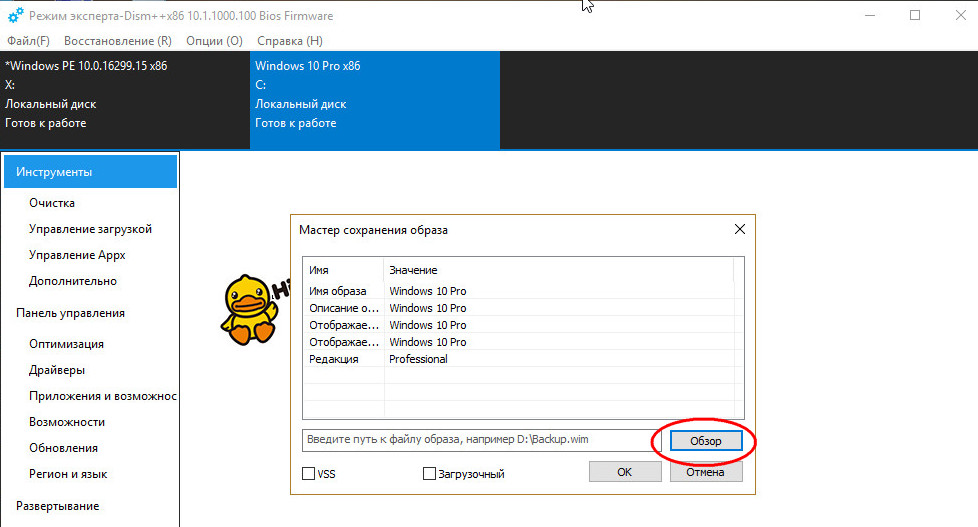
Task: Maximize the Dism++ window
Action: coord(915,16)
